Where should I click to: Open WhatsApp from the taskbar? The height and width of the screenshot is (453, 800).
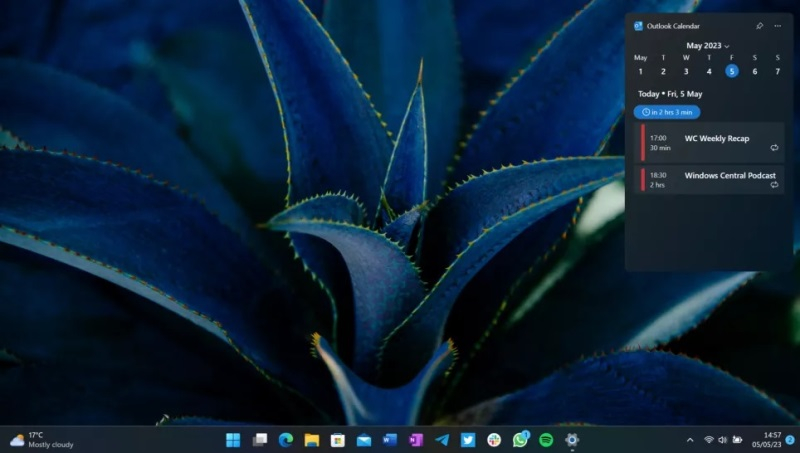click(520, 440)
